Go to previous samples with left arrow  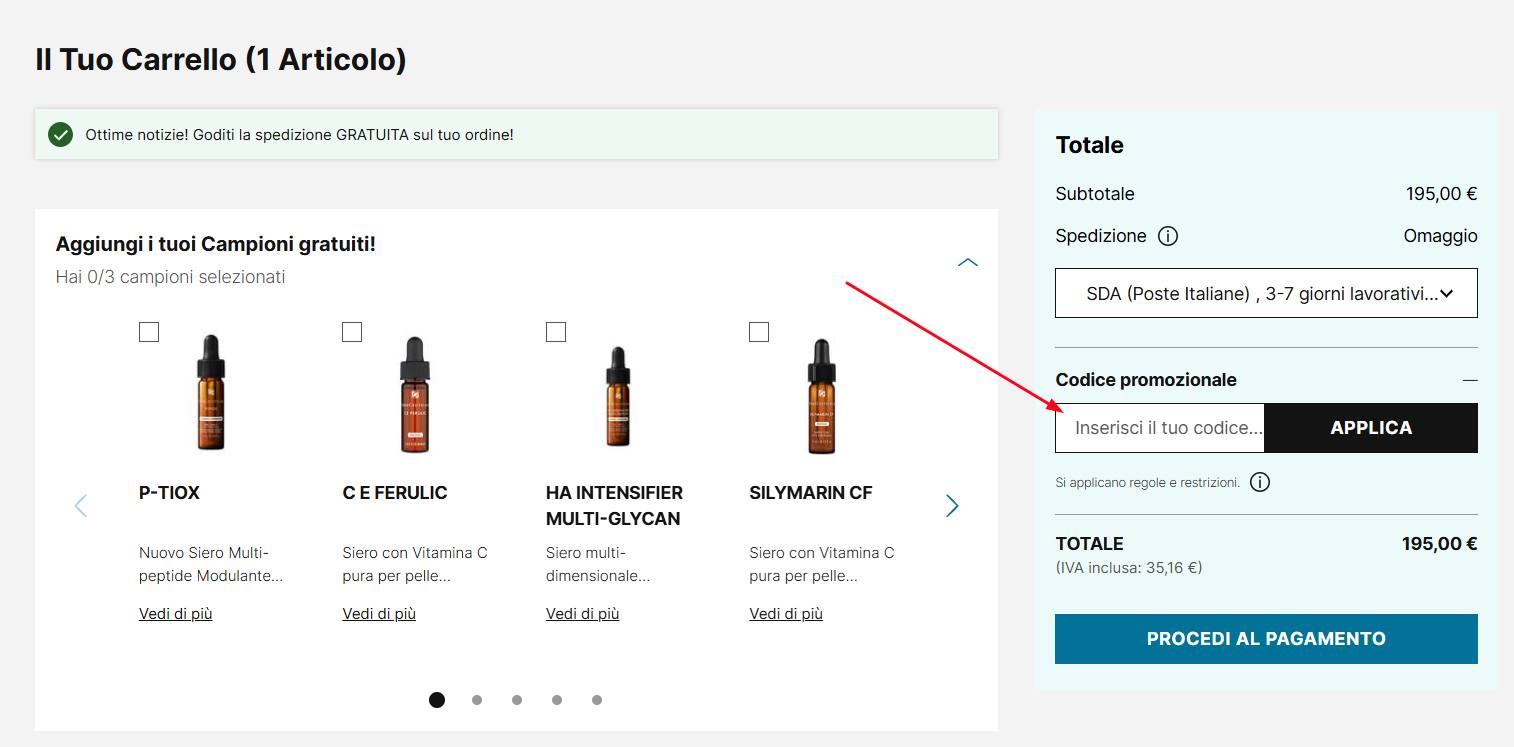(x=81, y=506)
